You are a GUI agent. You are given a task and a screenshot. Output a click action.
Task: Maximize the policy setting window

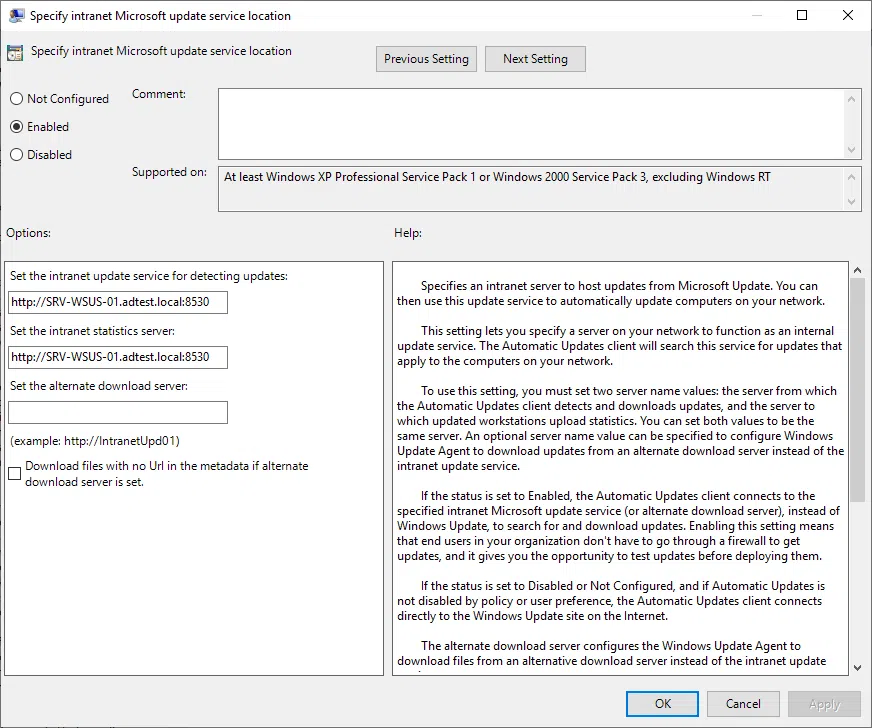(x=802, y=16)
